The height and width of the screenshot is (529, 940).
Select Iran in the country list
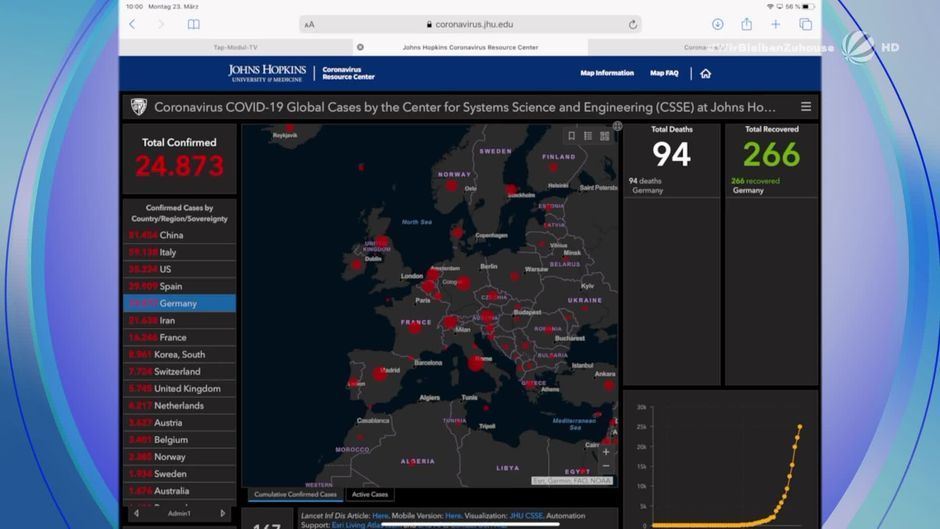click(x=179, y=320)
